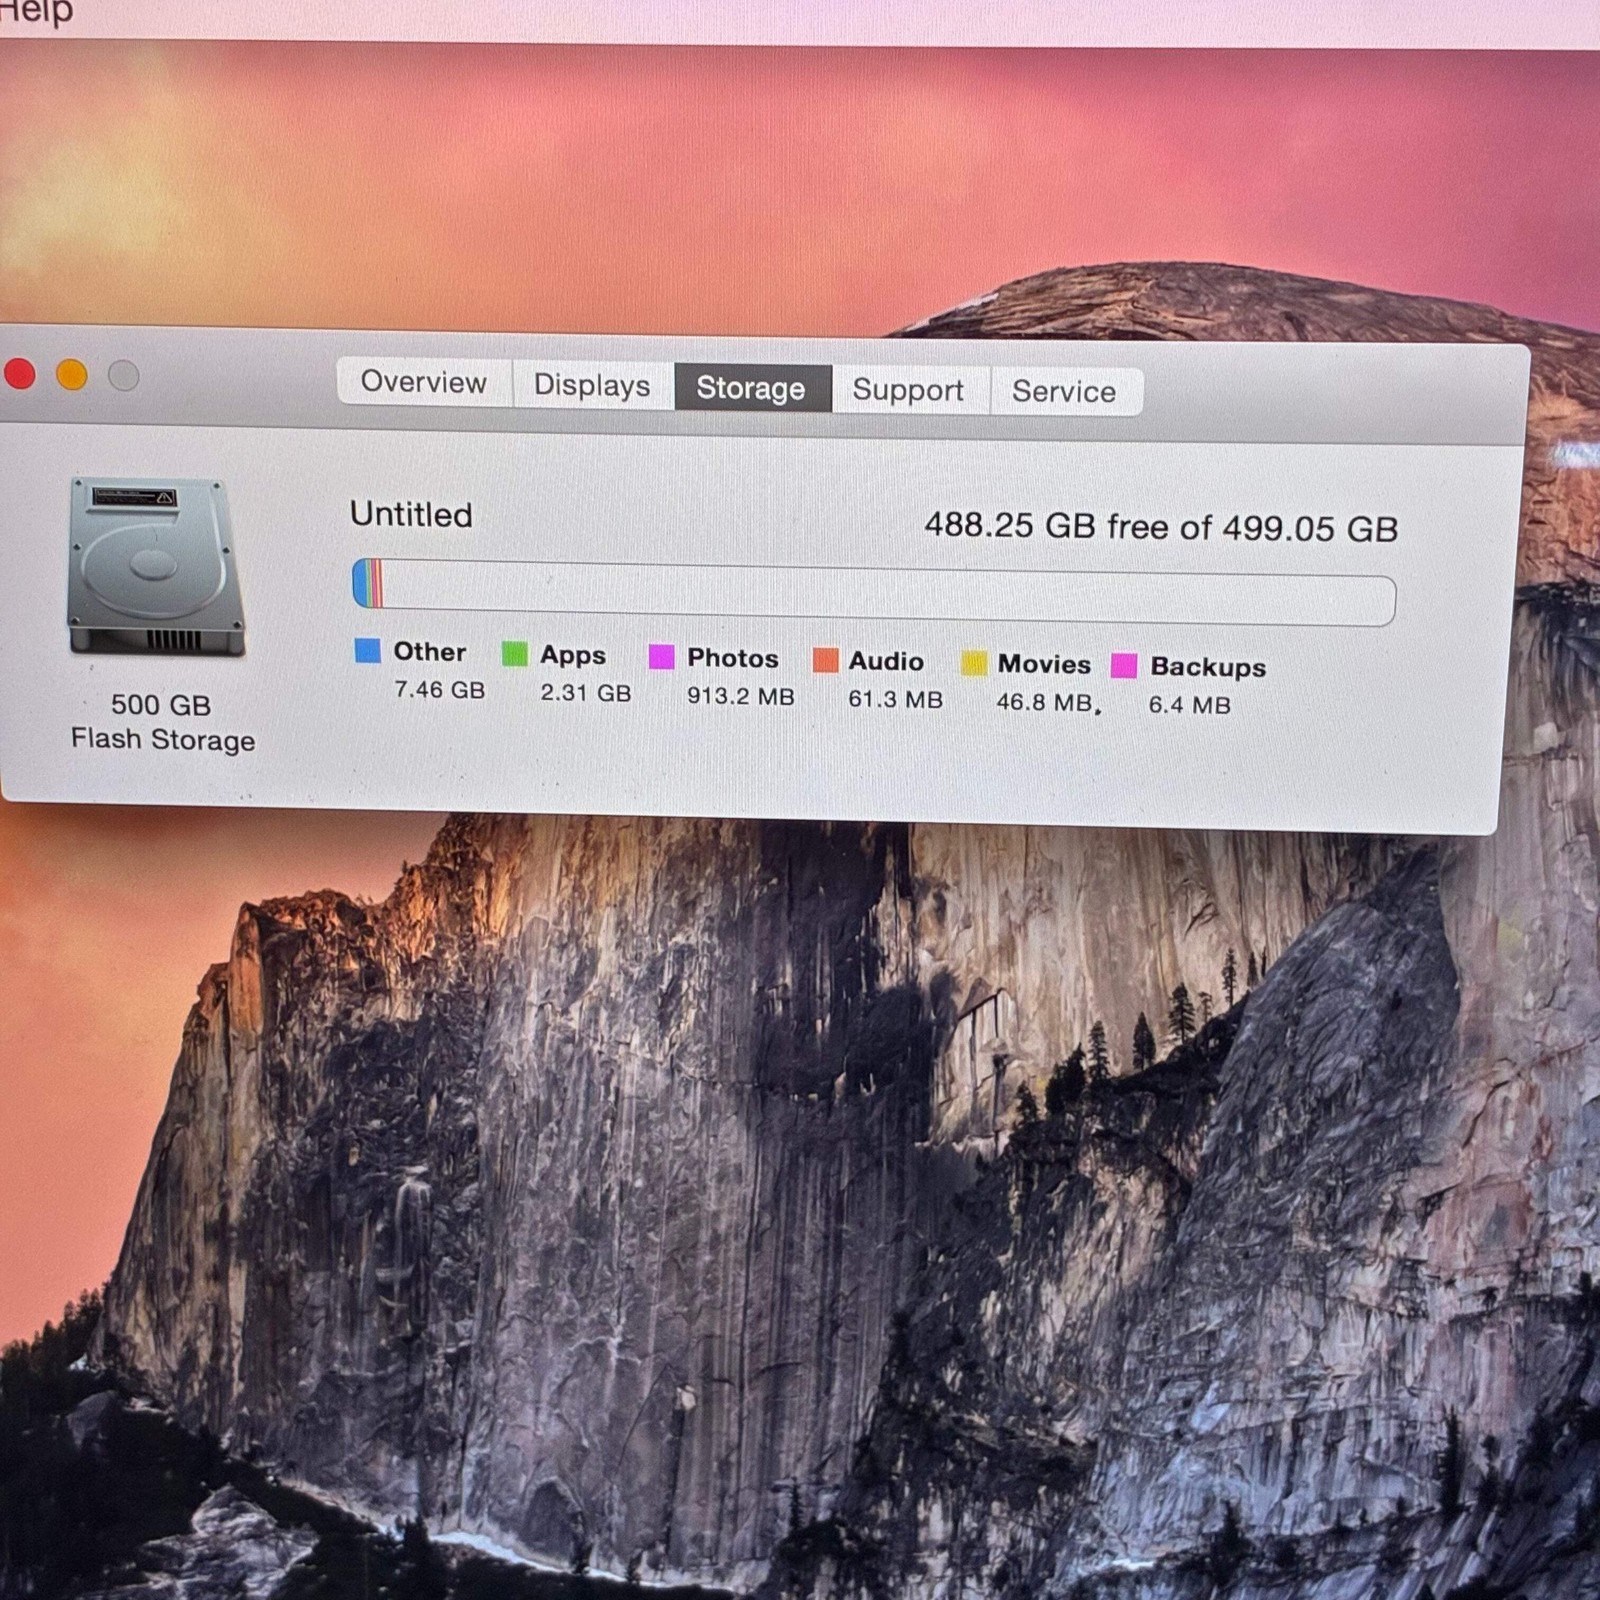Close the About This Mac window

coord(19,374)
